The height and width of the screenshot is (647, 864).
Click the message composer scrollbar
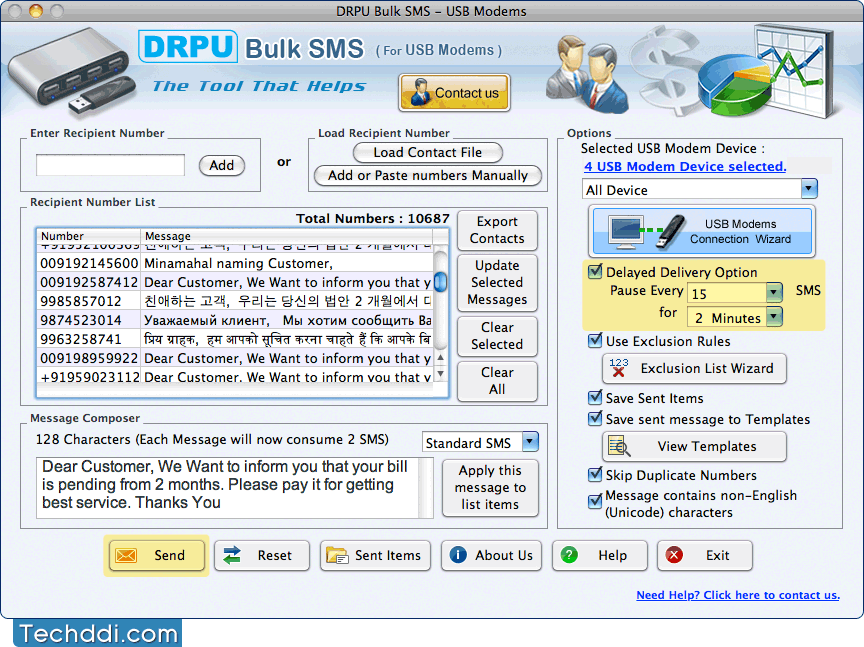425,487
